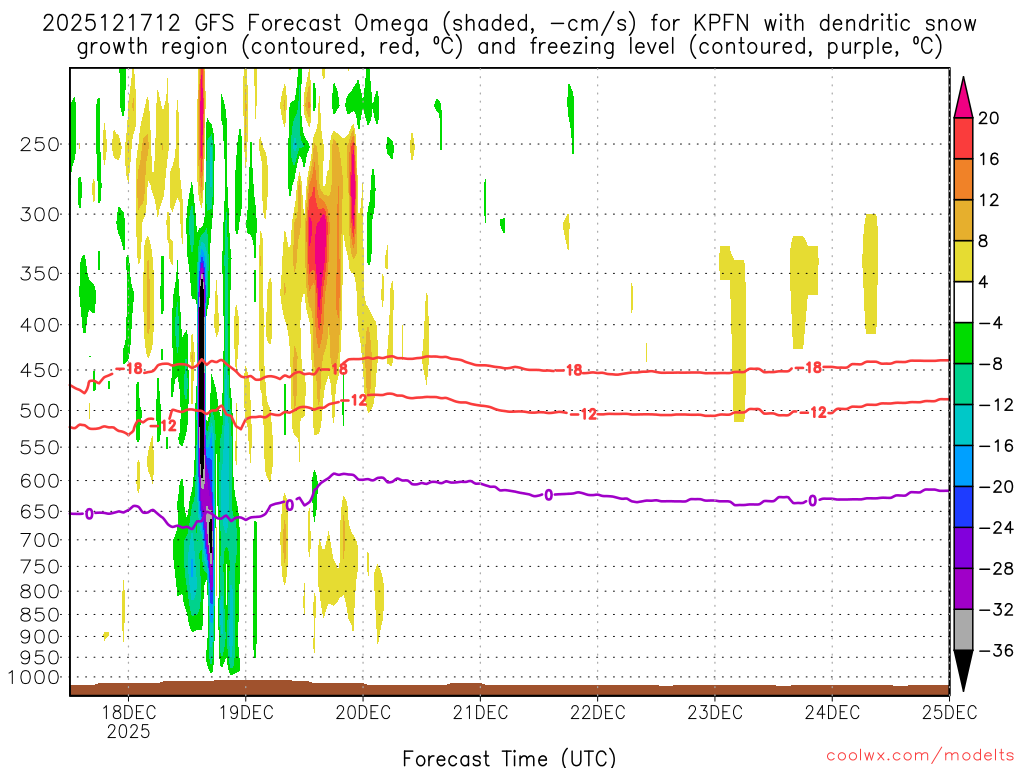
Task: Select the 350 pressure level axis label
Action: [39, 274]
